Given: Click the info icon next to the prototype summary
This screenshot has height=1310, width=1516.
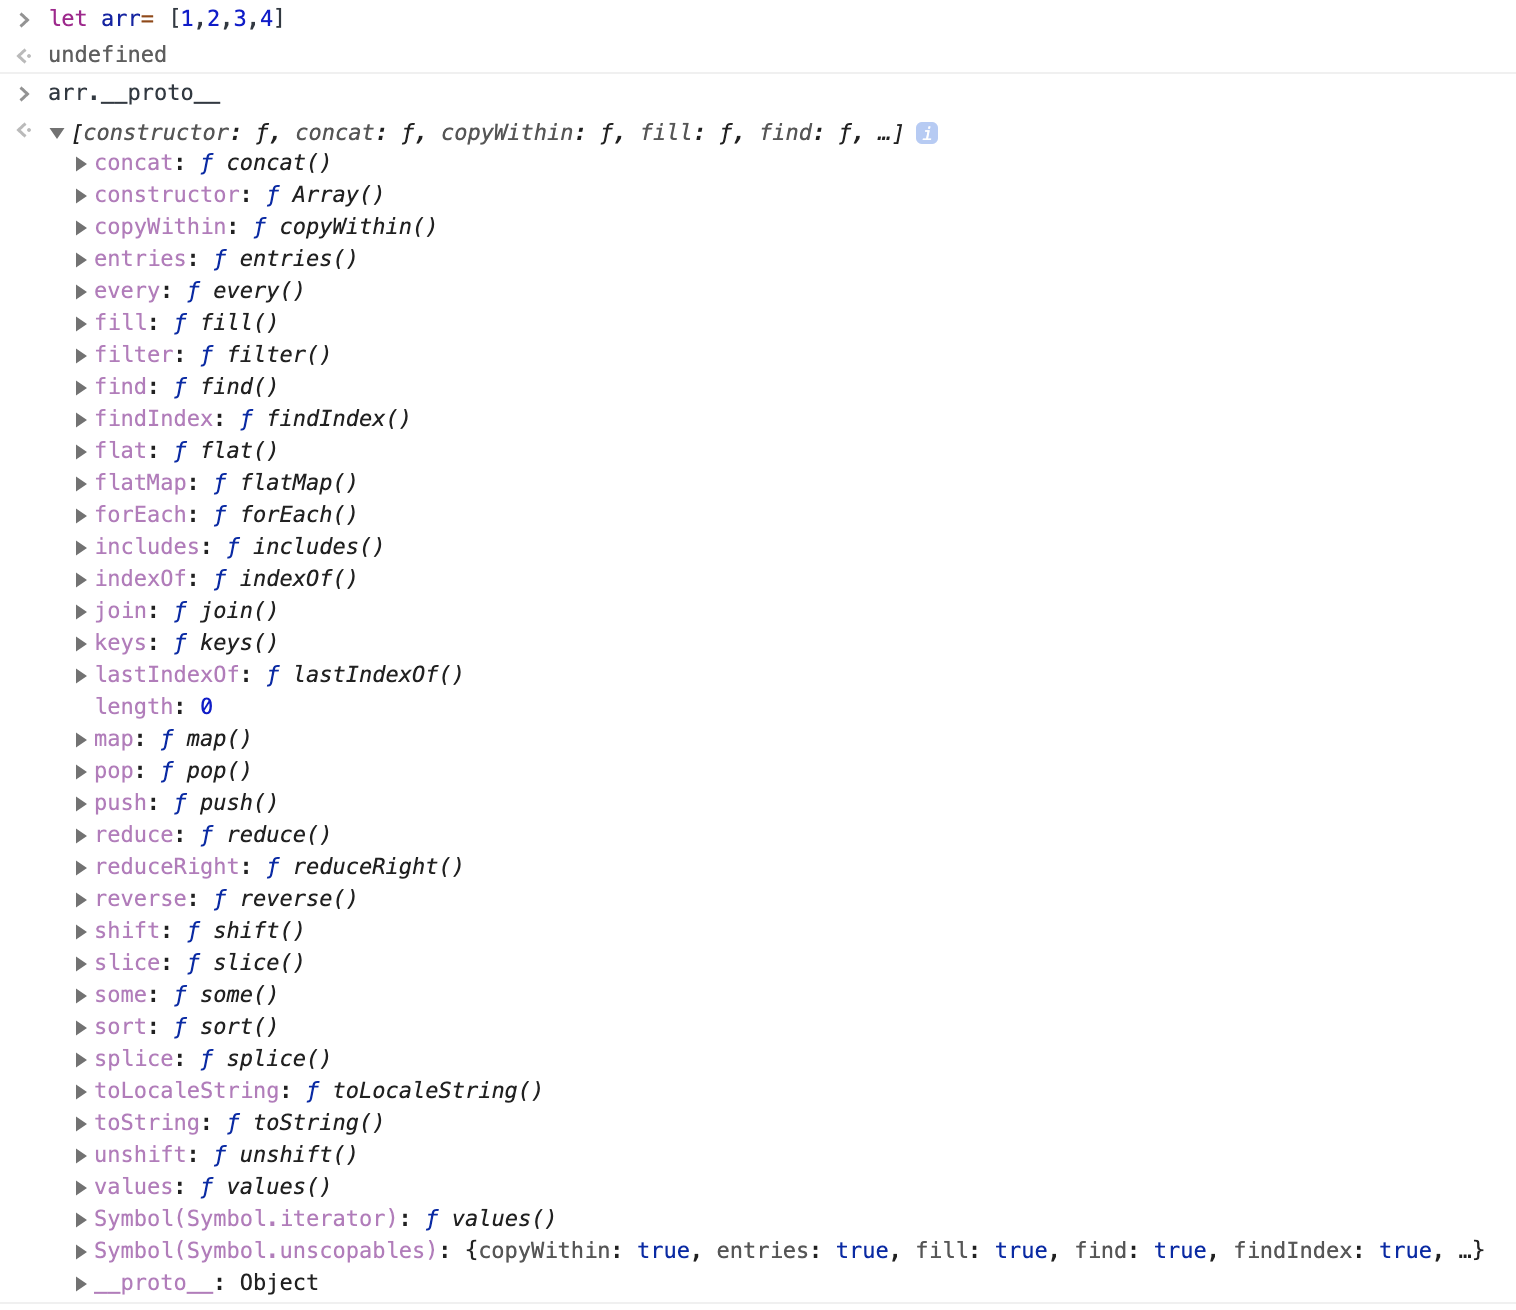Looking at the screenshot, I should tap(926, 132).
